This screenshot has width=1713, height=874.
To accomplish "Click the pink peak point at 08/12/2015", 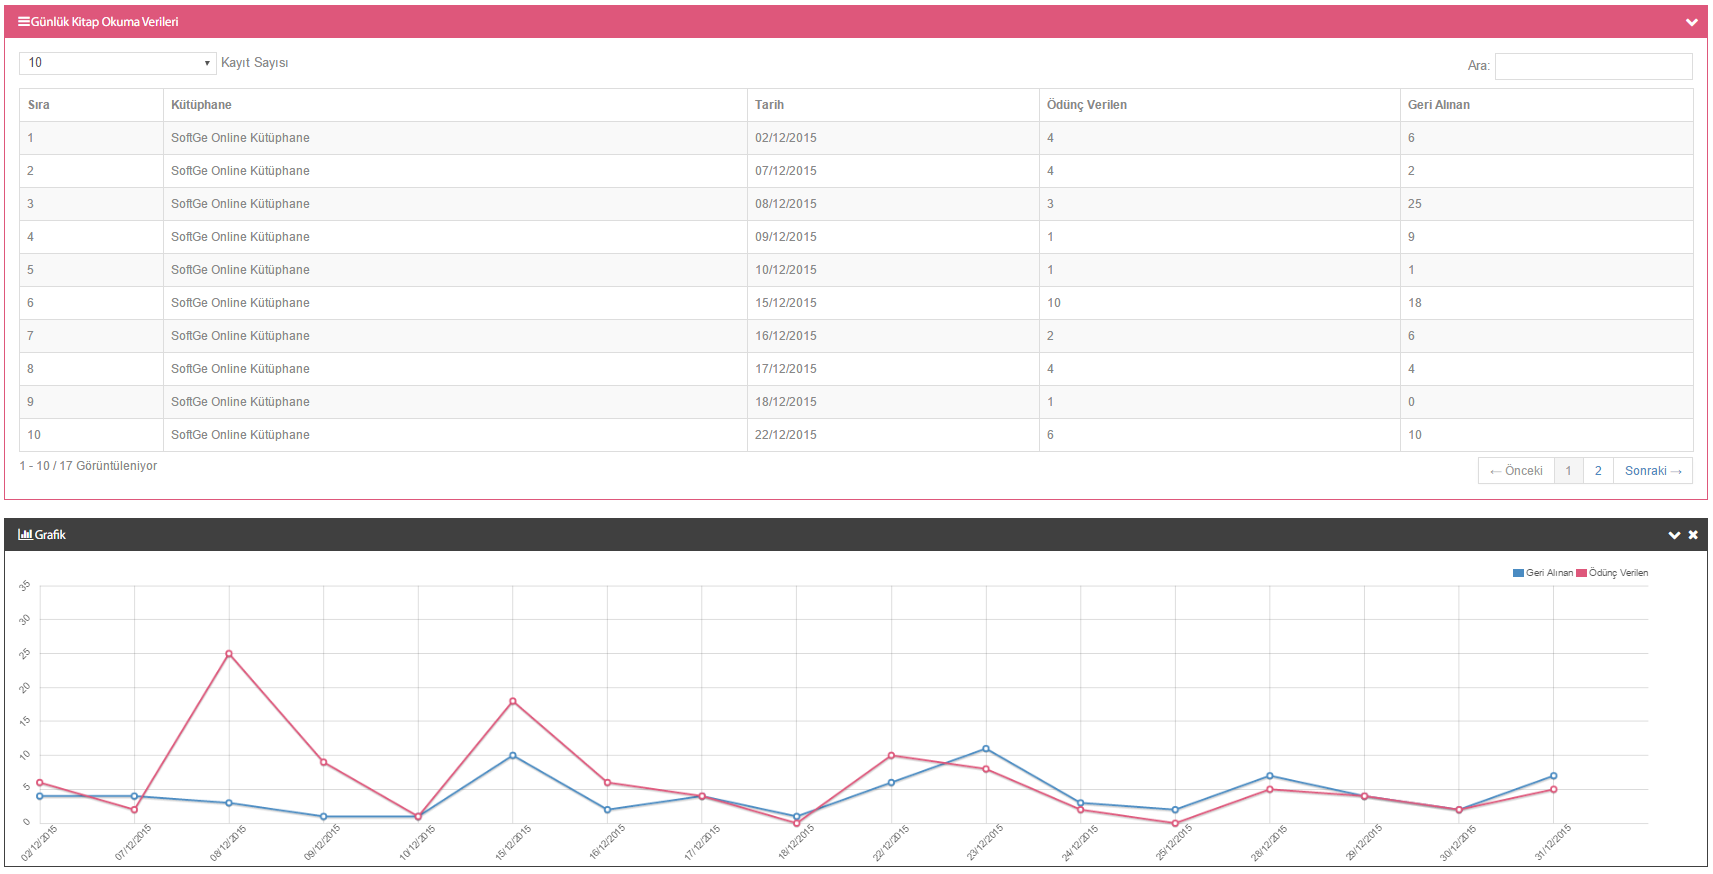I will [x=229, y=654].
